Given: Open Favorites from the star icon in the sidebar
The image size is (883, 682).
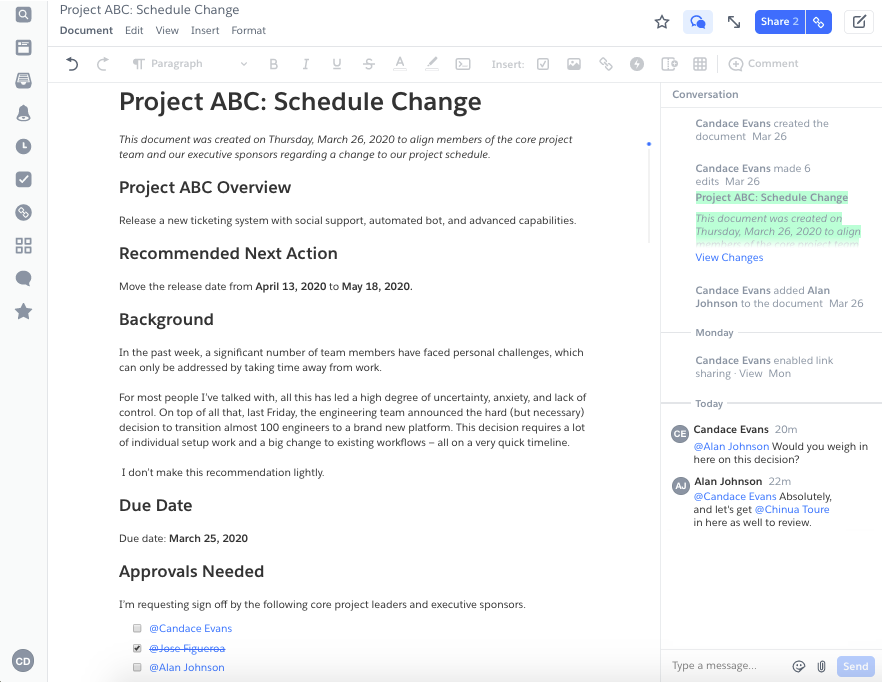Looking at the screenshot, I should 23,311.
